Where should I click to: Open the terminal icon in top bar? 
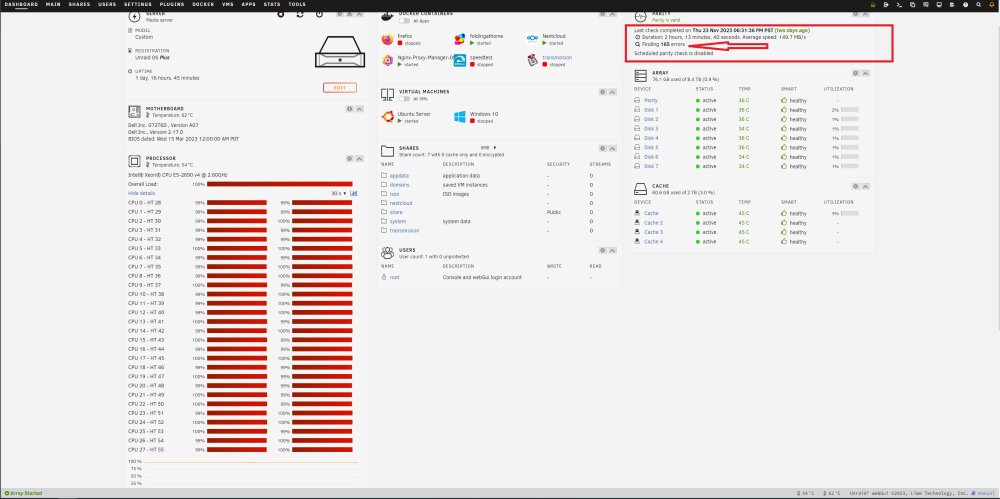[899, 4]
